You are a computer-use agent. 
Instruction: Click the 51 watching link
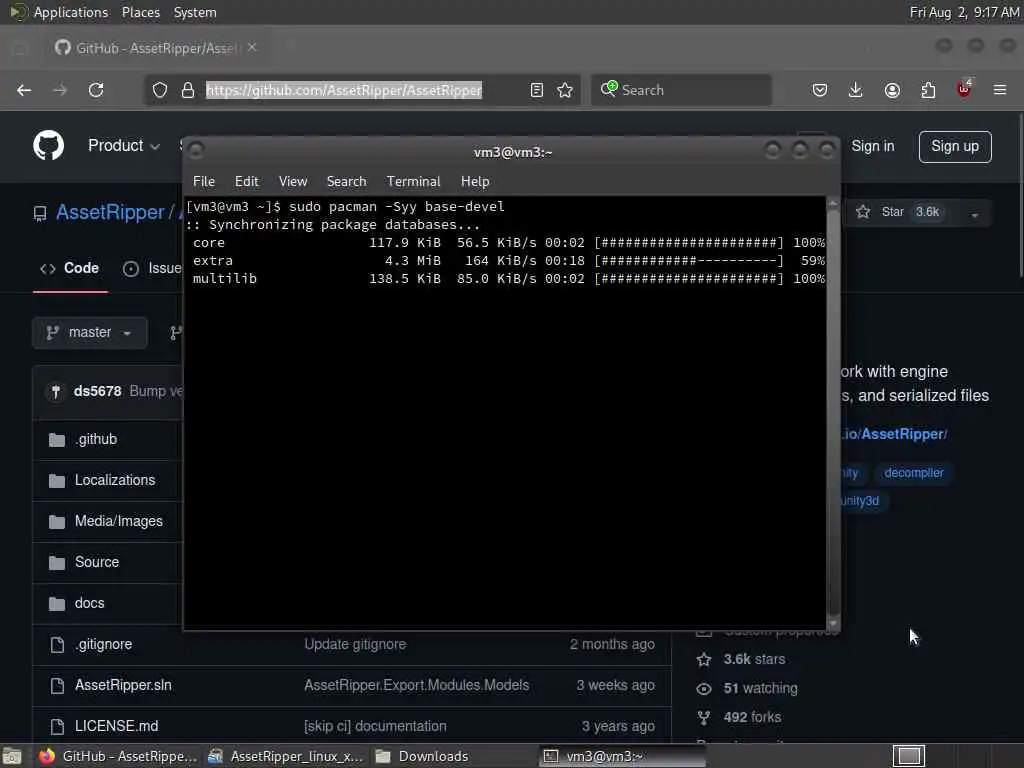(x=760, y=688)
